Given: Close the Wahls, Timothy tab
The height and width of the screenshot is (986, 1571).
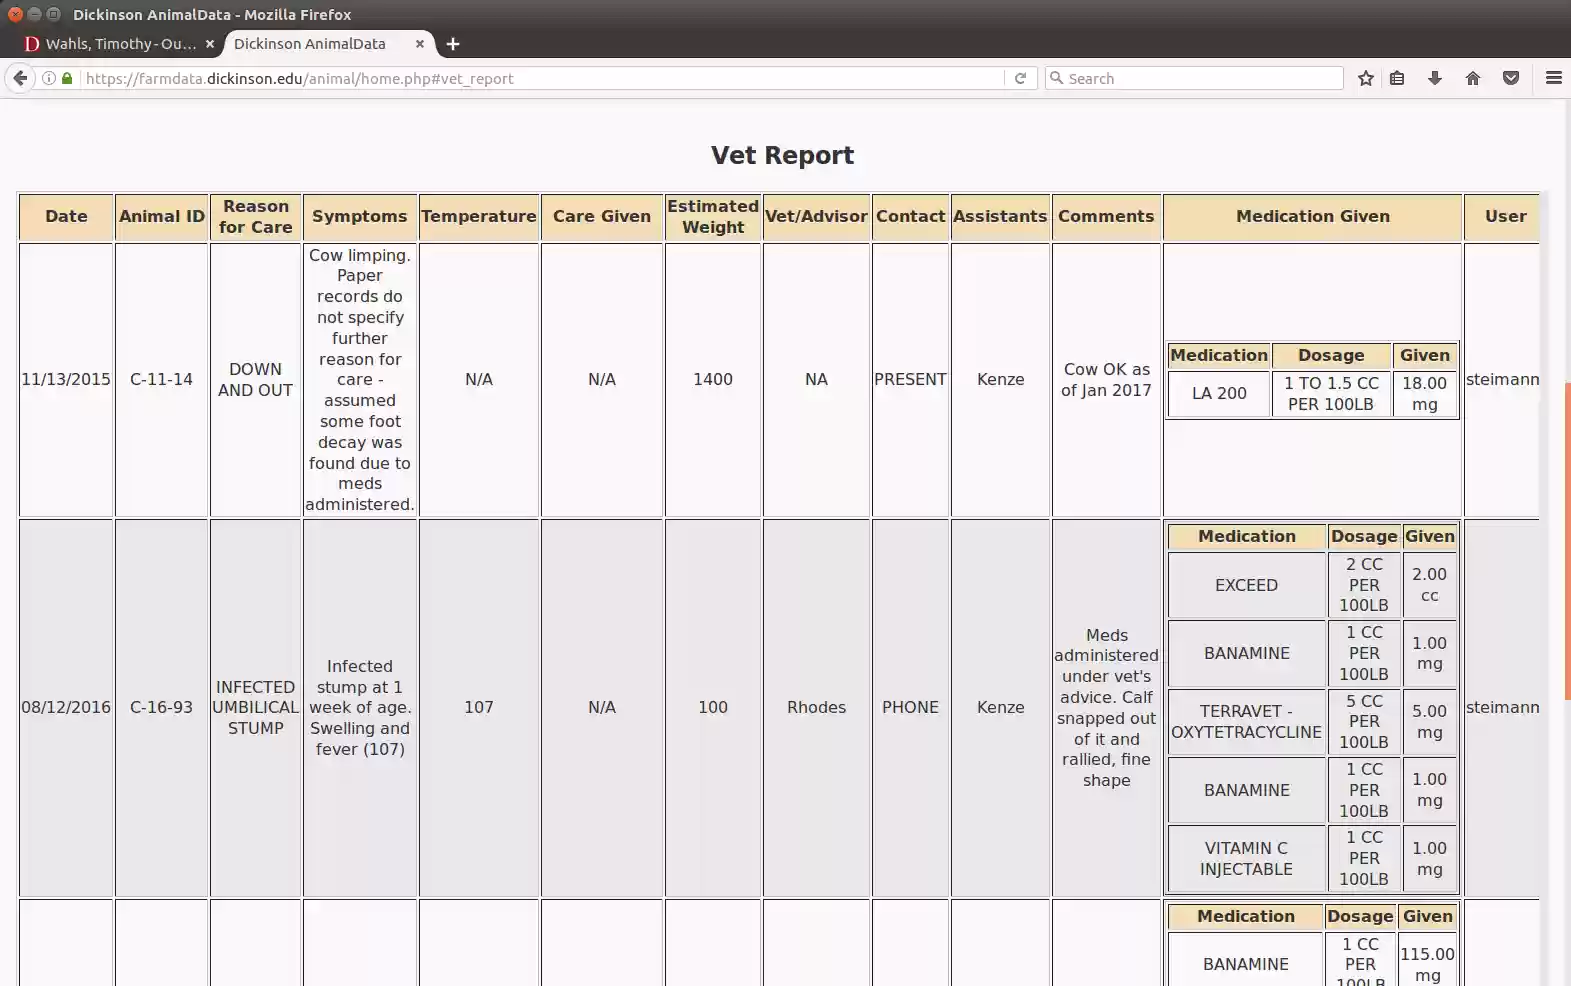Looking at the screenshot, I should pos(209,44).
